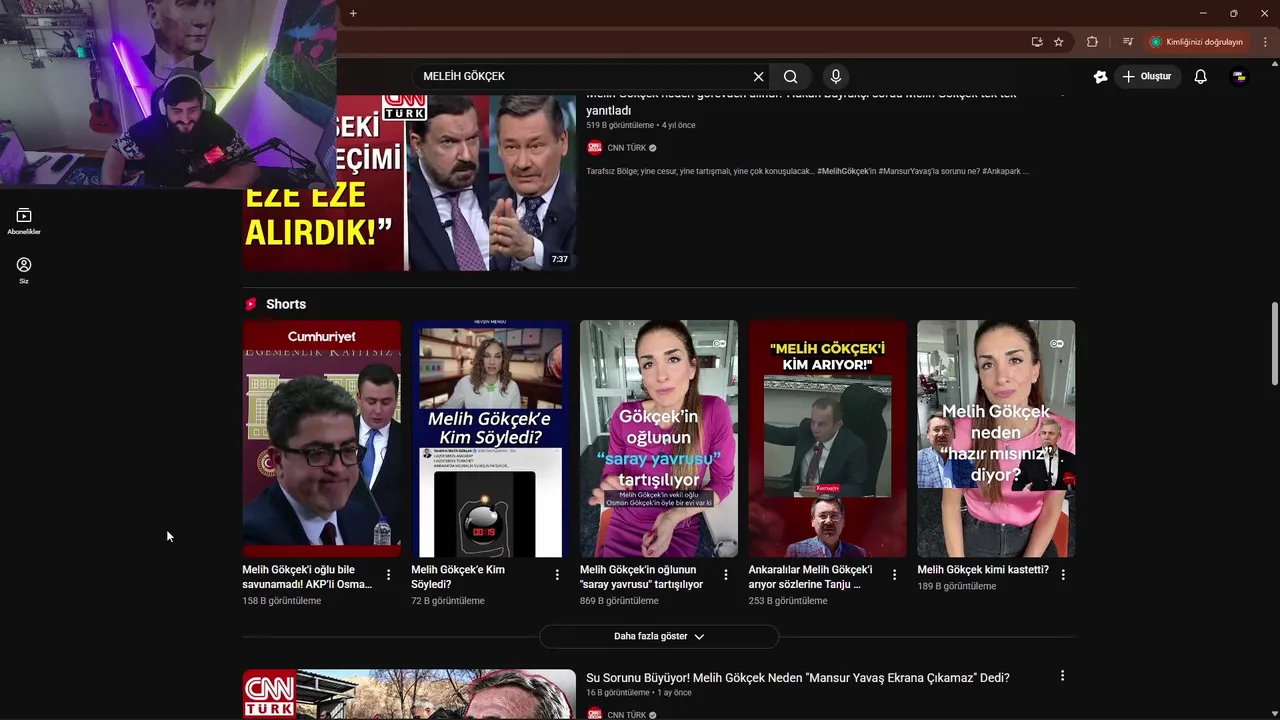Viewport: 1280px width, 720px height.
Task: Open the 'neden hazır mısınız diyor' short thumbnail
Action: (x=996, y=438)
